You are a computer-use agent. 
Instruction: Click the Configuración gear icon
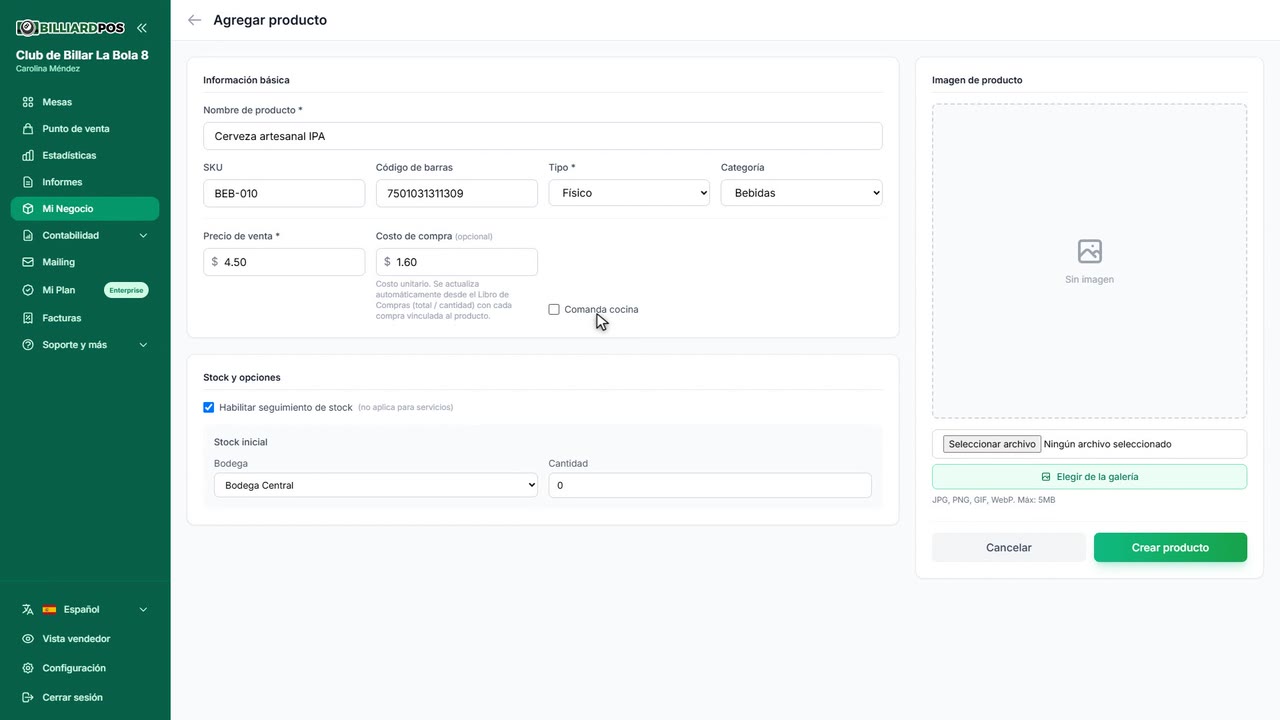28,668
